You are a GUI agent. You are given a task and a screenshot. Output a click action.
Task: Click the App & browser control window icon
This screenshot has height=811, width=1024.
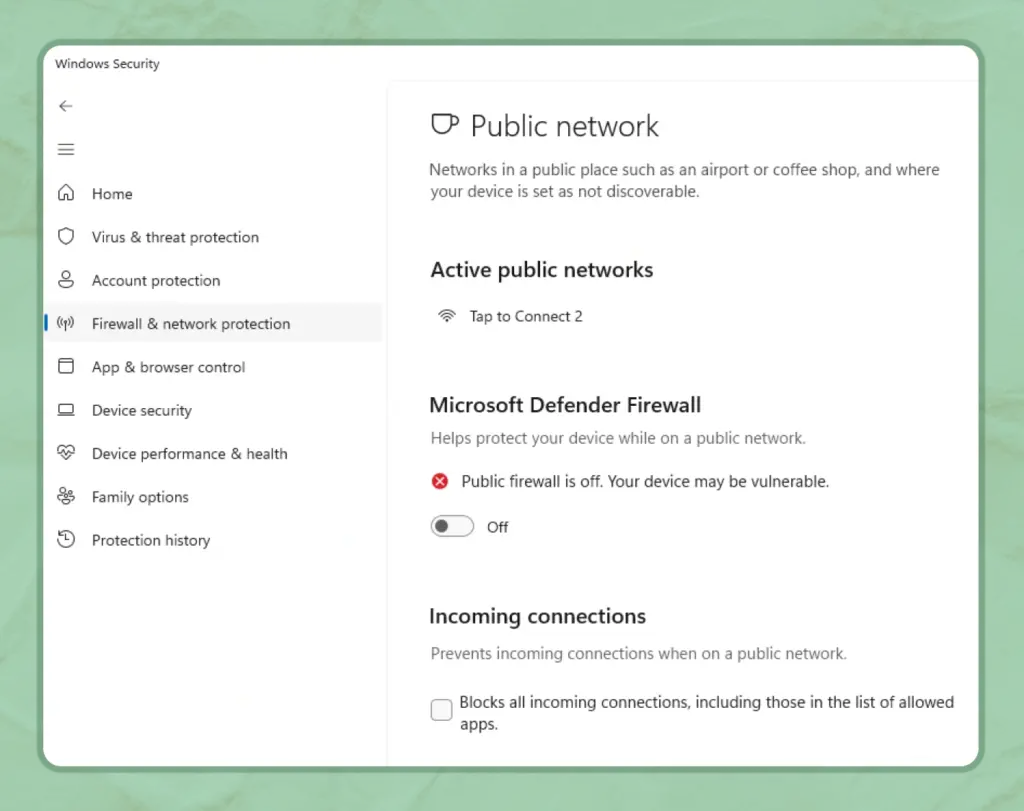[66, 366]
